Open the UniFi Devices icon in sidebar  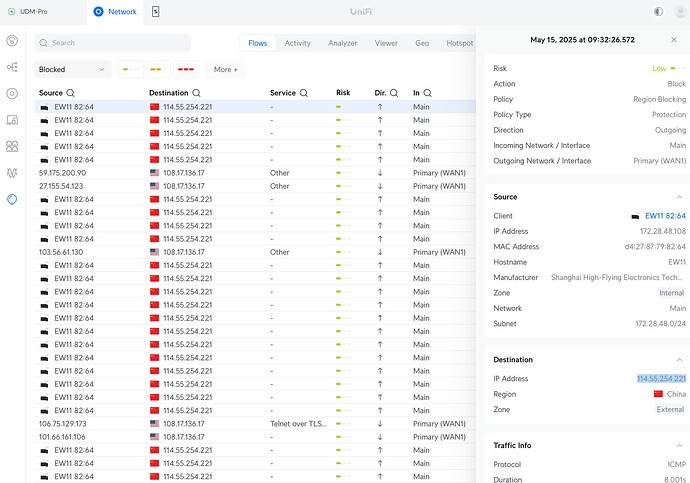[x=12, y=93]
